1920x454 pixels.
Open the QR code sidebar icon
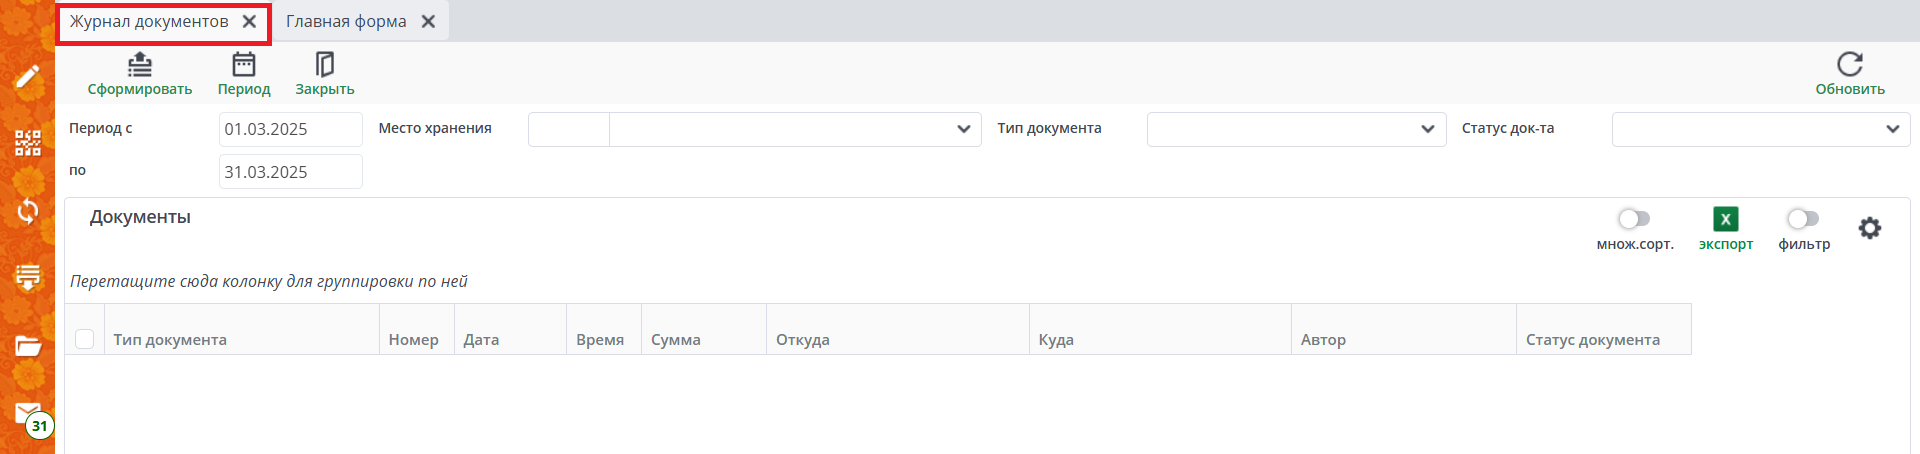(28, 143)
